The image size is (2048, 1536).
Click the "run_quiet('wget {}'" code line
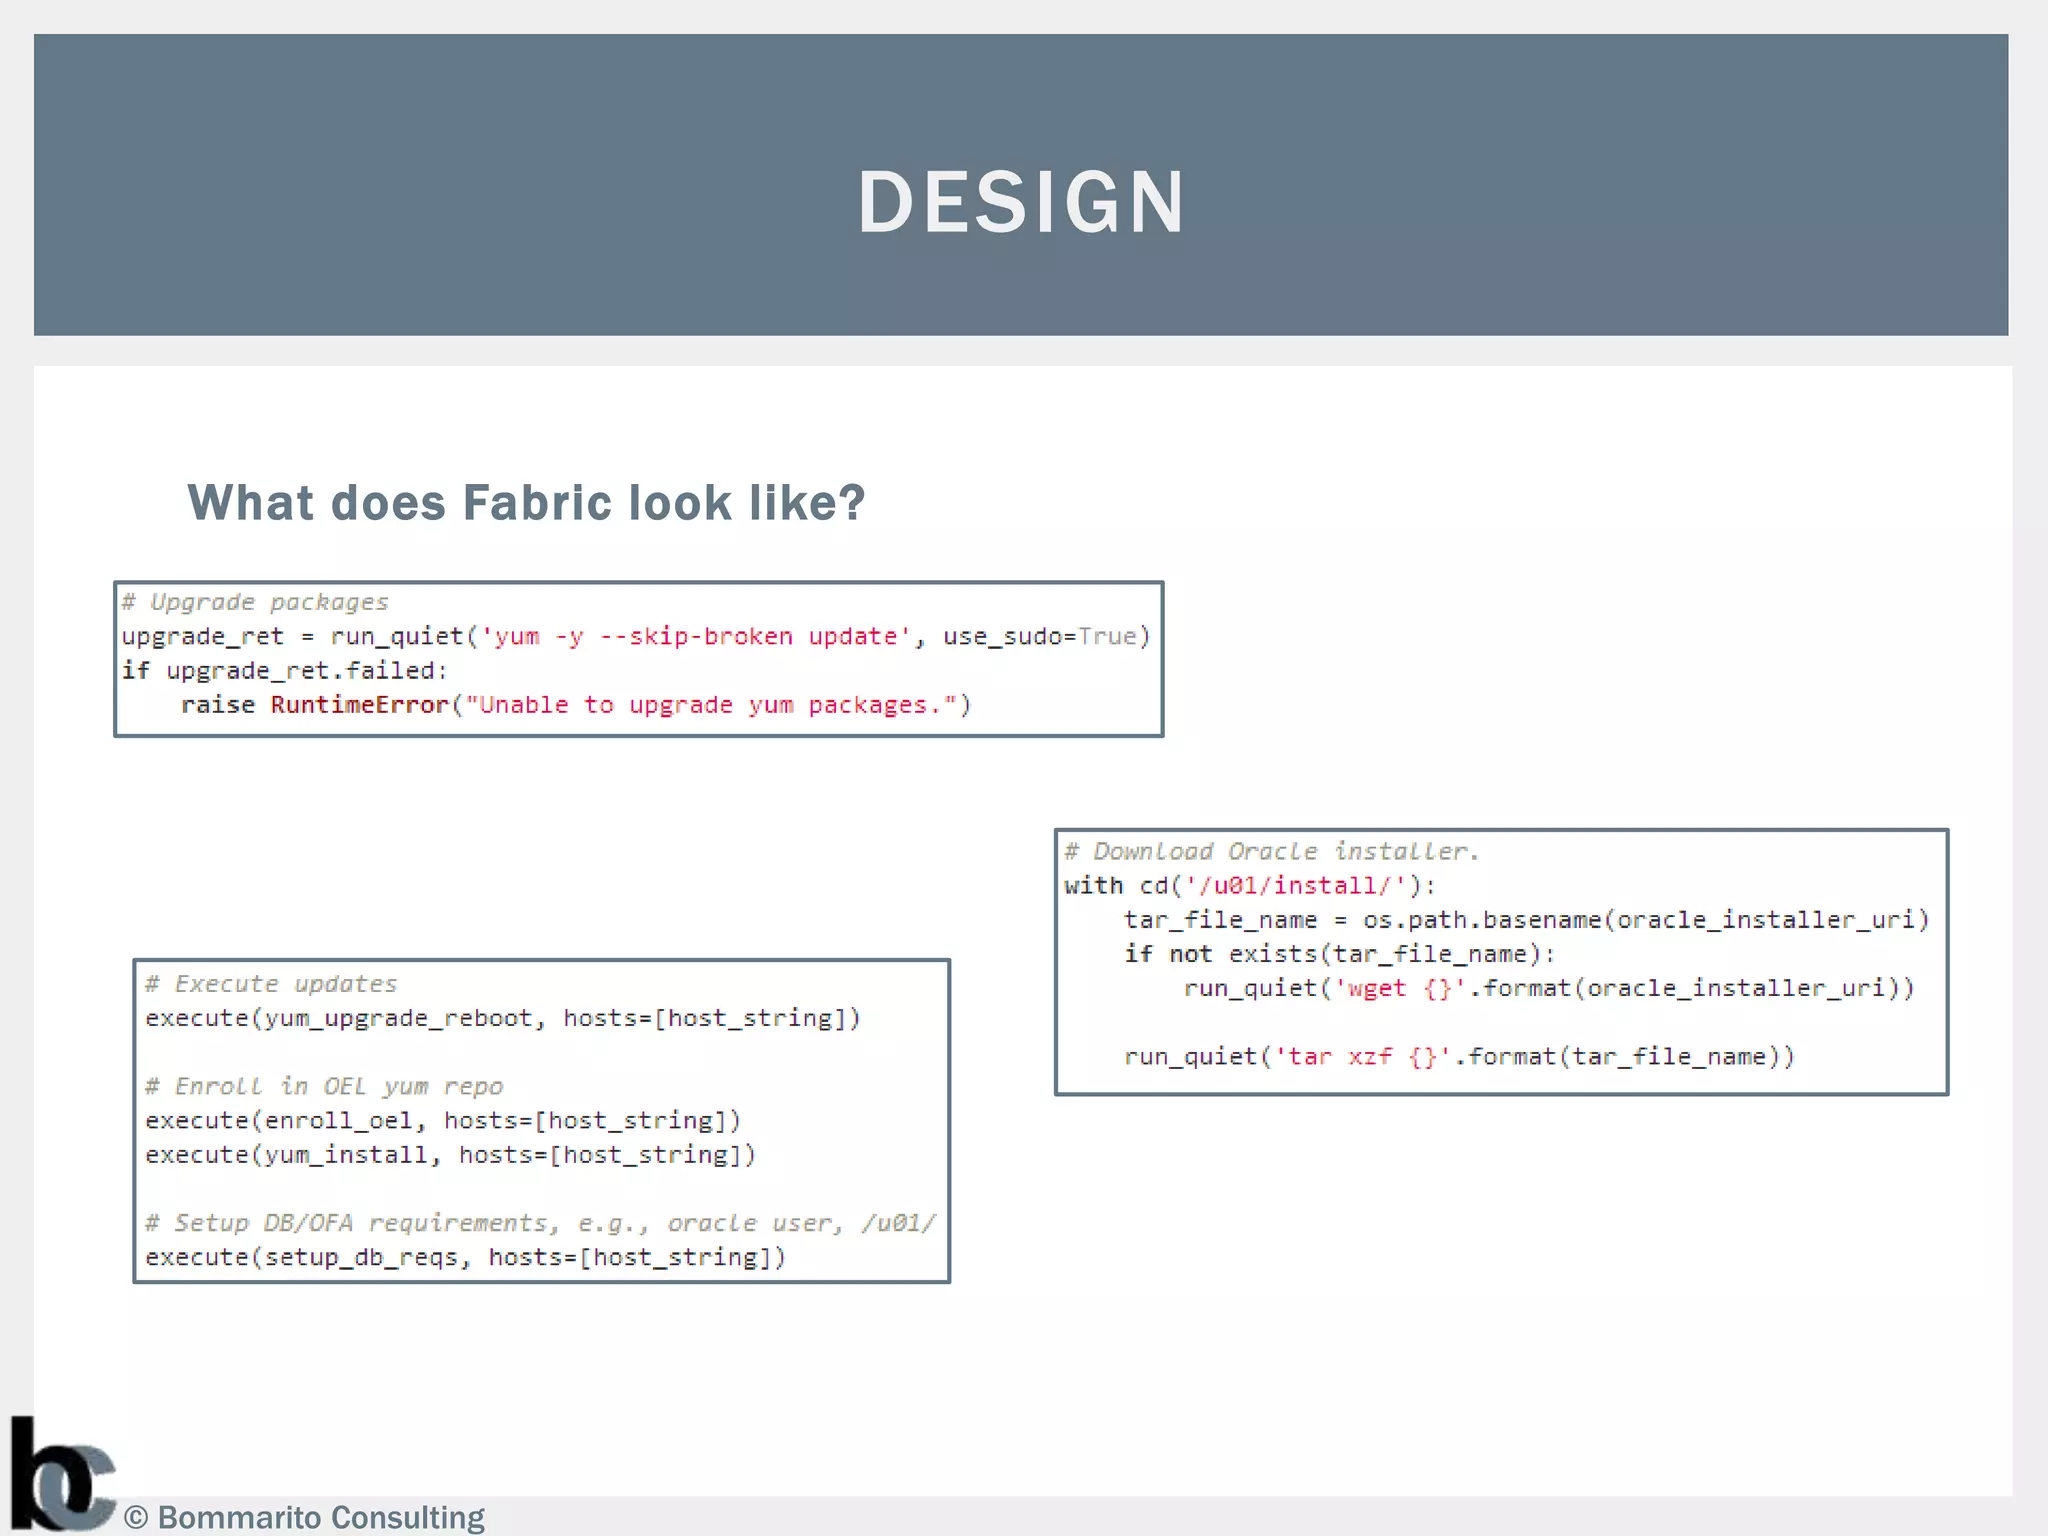pos(1549,988)
